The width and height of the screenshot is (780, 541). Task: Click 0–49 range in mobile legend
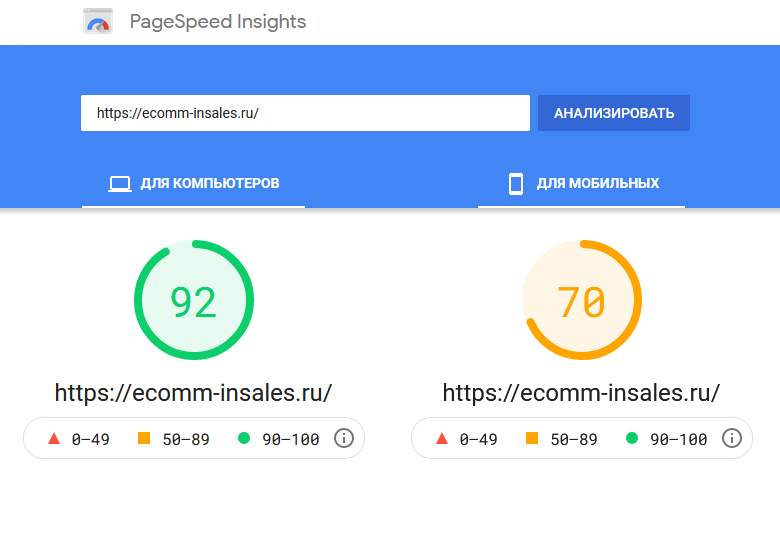[478, 439]
